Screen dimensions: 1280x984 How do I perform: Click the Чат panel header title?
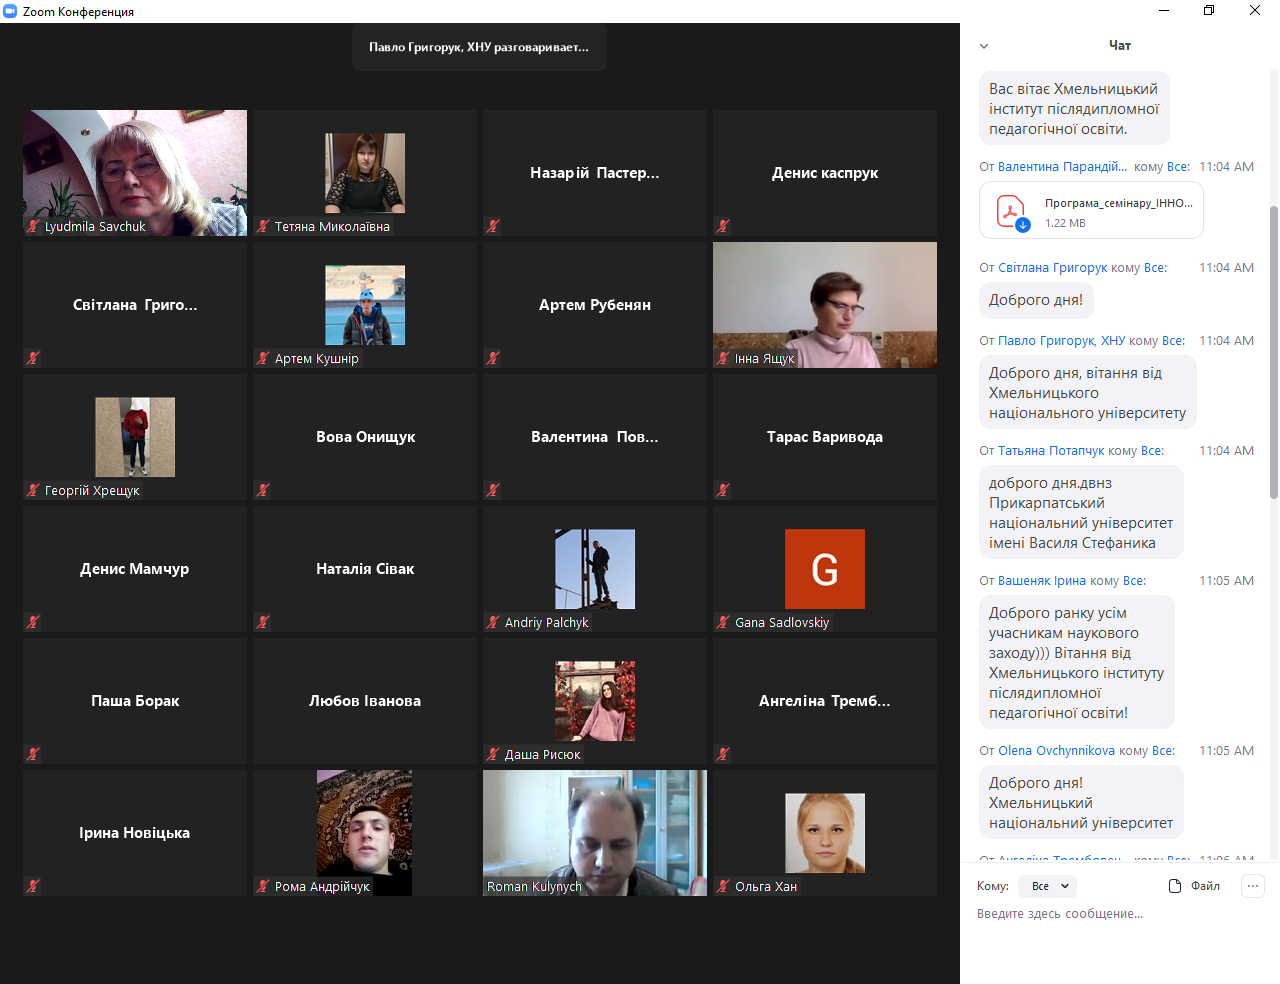(x=1119, y=46)
